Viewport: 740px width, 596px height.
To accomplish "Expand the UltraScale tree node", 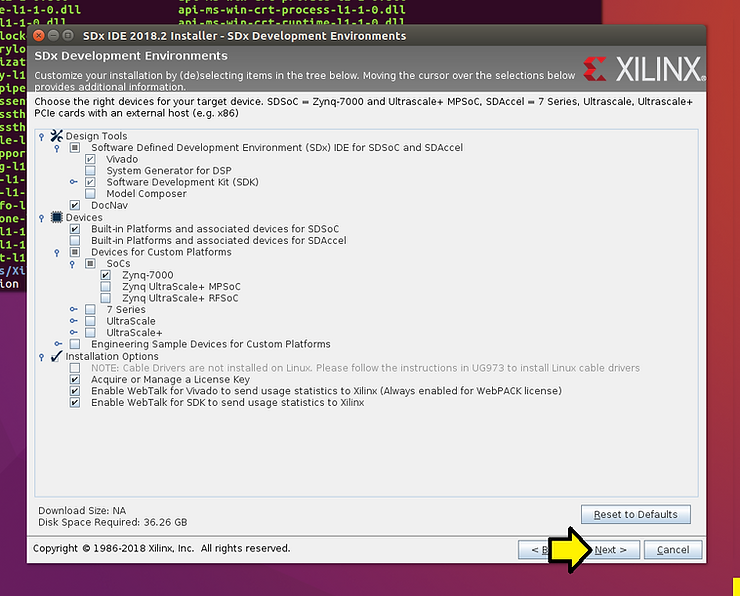I will point(73,321).
